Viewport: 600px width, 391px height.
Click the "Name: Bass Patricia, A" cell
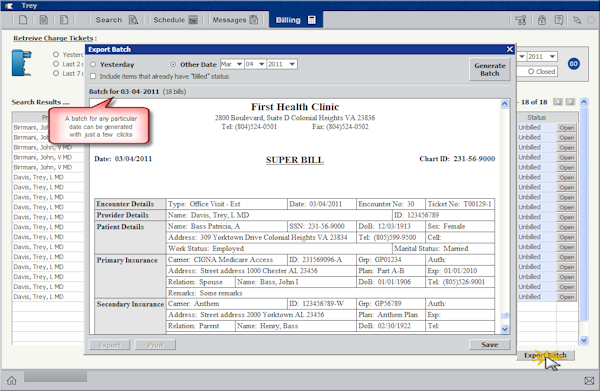coord(227,226)
